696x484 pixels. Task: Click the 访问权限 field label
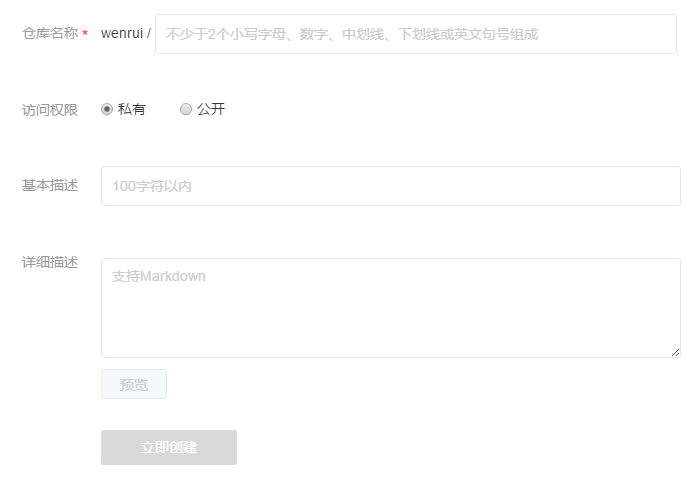(x=50, y=110)
